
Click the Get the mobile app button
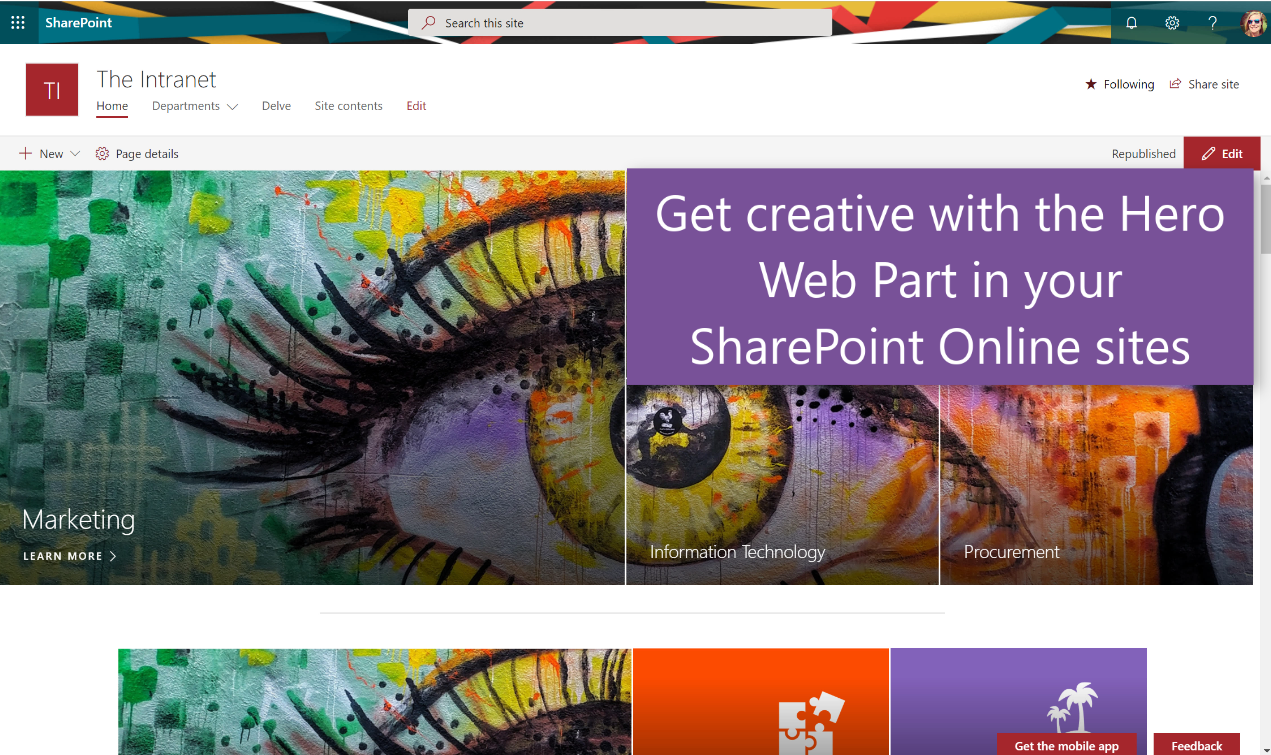pyautogui.click(x=1067, y=745)
